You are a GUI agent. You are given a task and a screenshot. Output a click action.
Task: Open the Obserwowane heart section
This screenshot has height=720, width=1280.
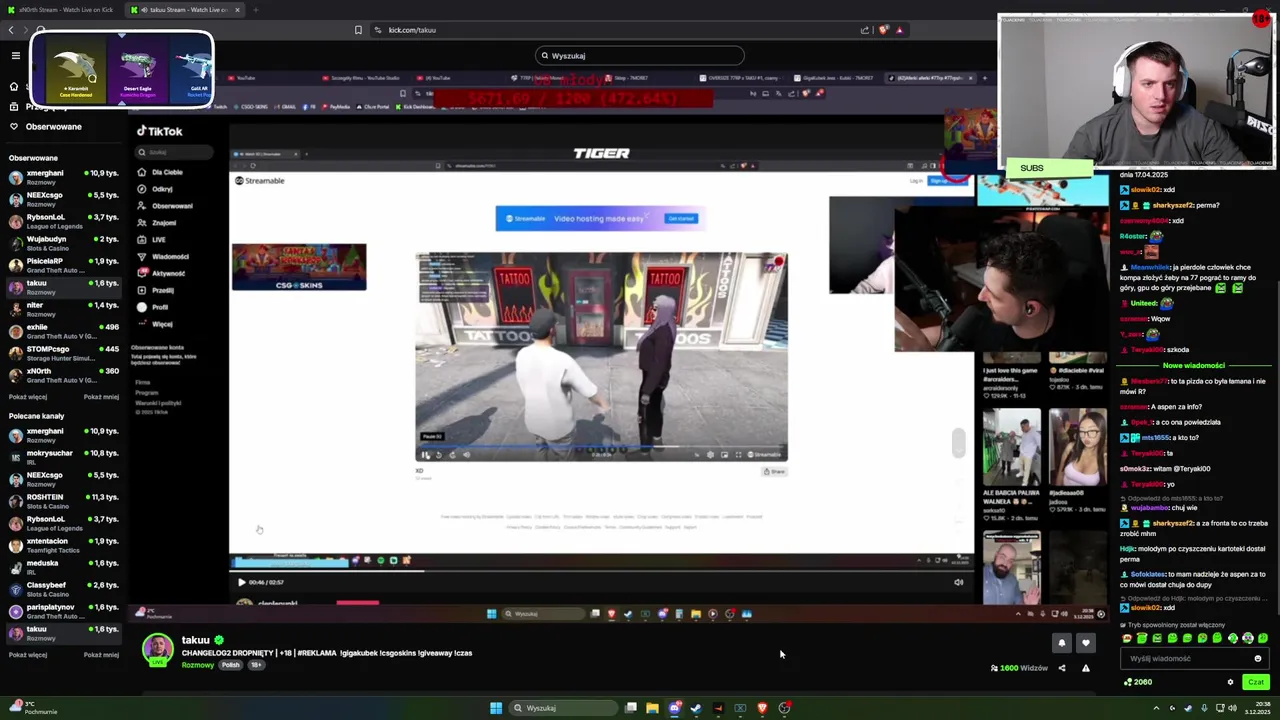[46, 127]
